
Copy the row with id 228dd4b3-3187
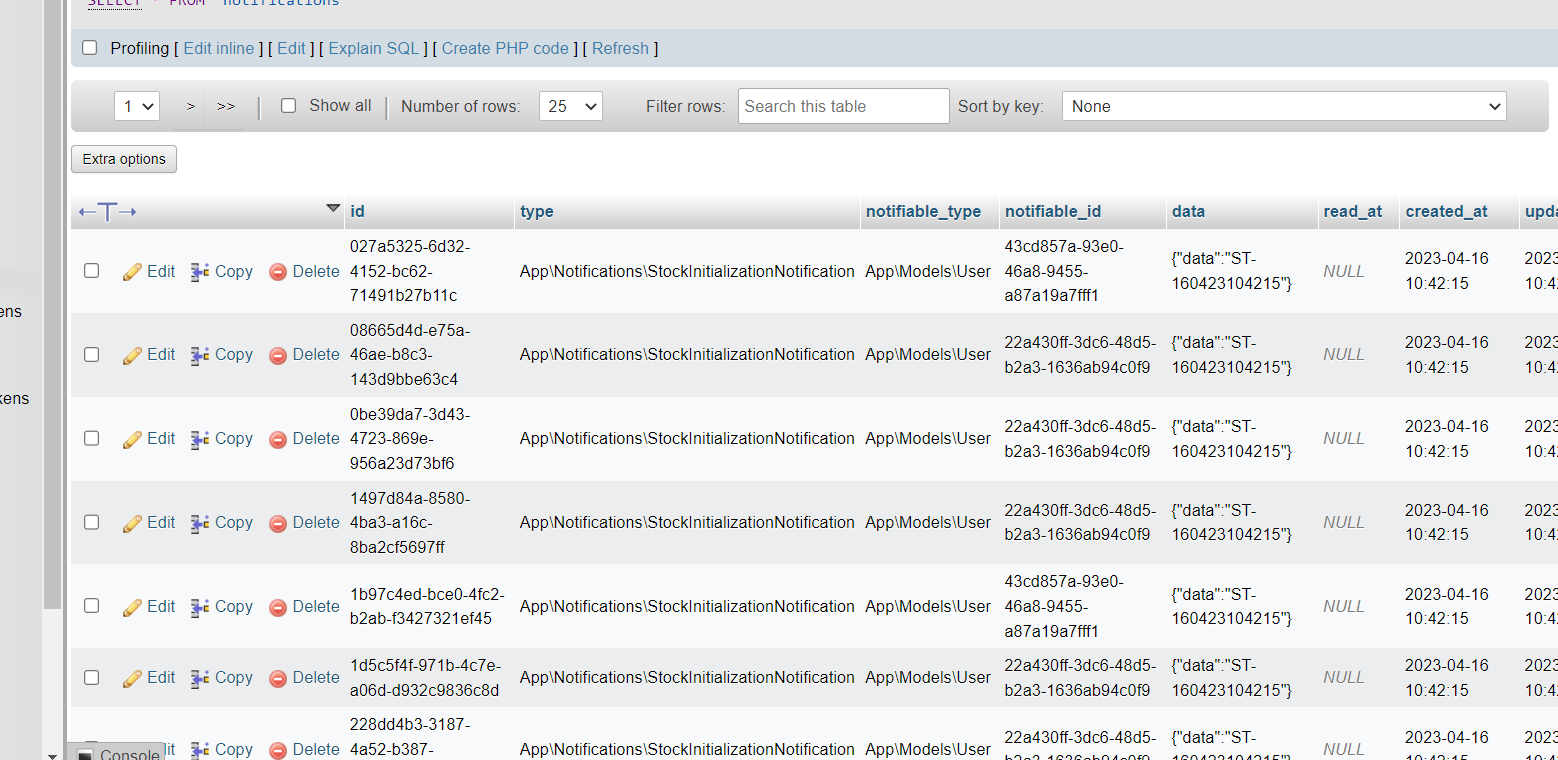(221, 749)
